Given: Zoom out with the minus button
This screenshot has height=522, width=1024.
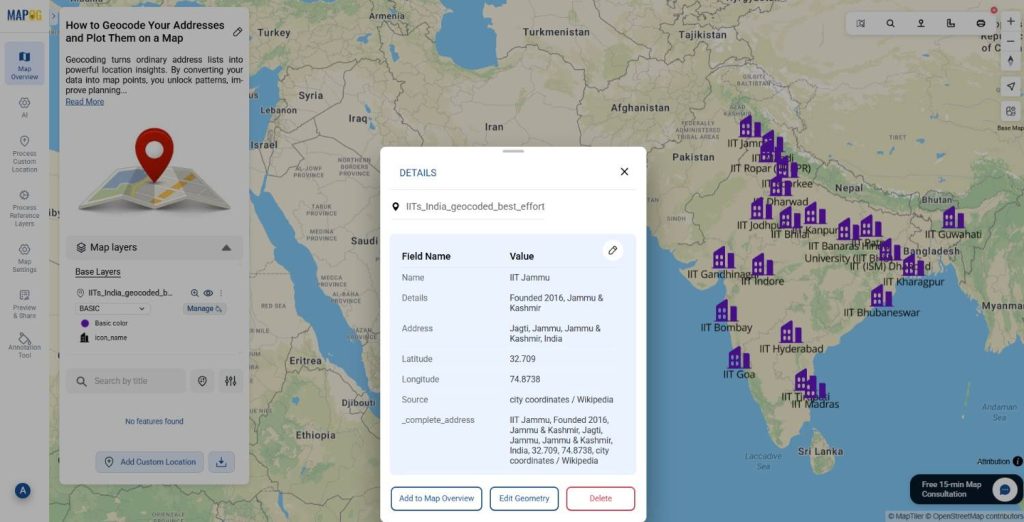Looking at the screenshot, I should point(1011,41).
